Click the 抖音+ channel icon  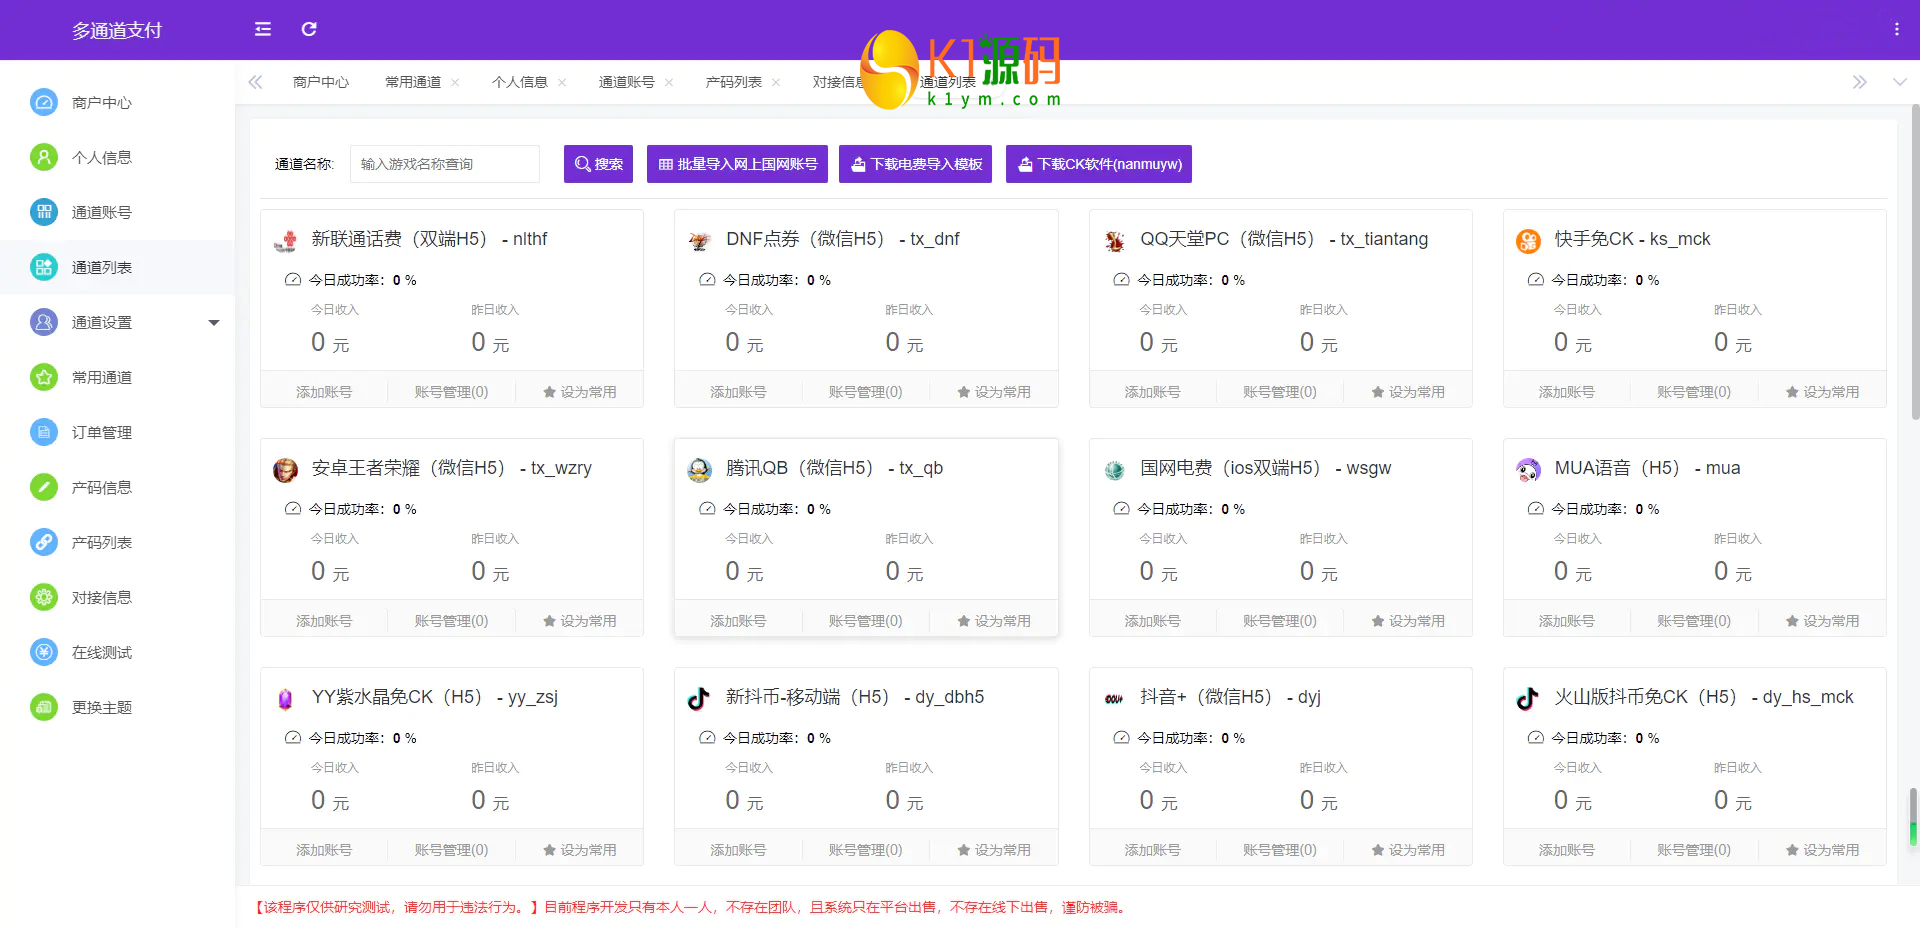[1114, 699]
